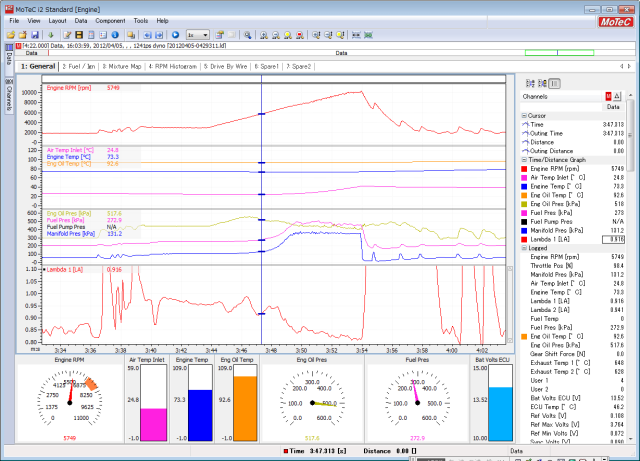Click the blue right arrow next icon
The width and height of the screenshot is (640, 461).
(159, 35)
